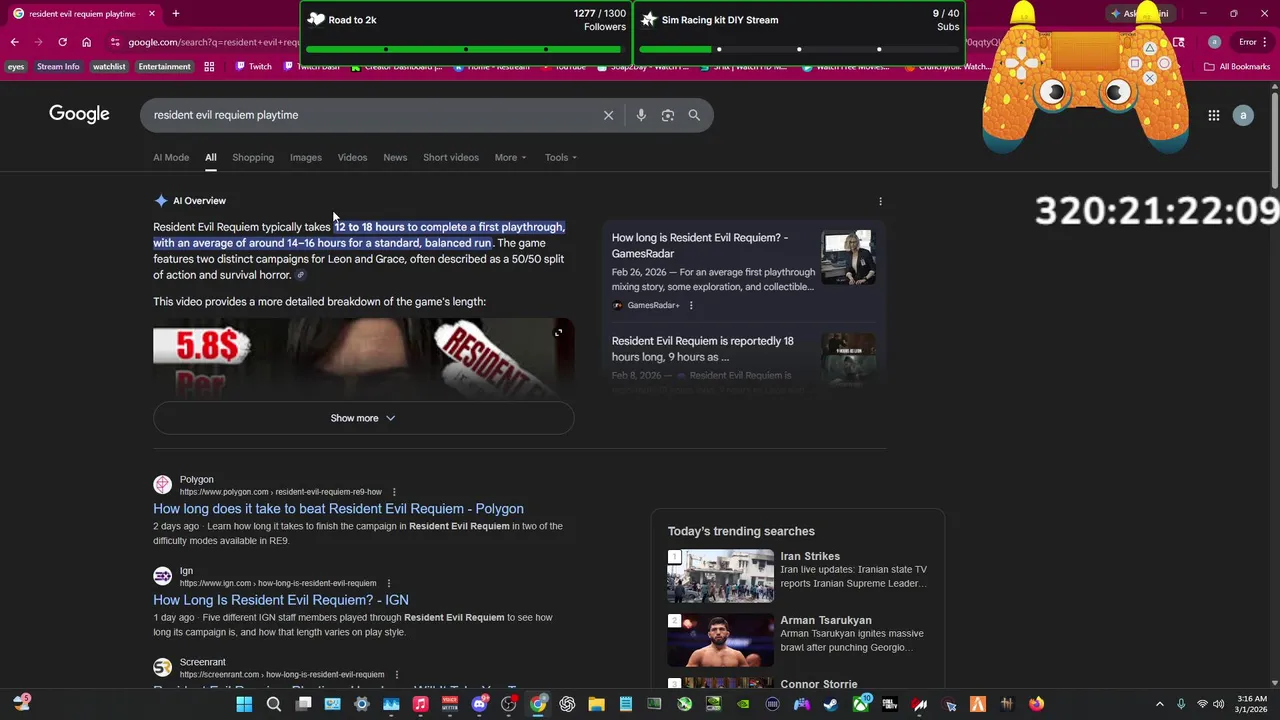Screen dimensions: 1280x720
Task: Open the Arman Tsarukyan trending search
Action: 826,620
